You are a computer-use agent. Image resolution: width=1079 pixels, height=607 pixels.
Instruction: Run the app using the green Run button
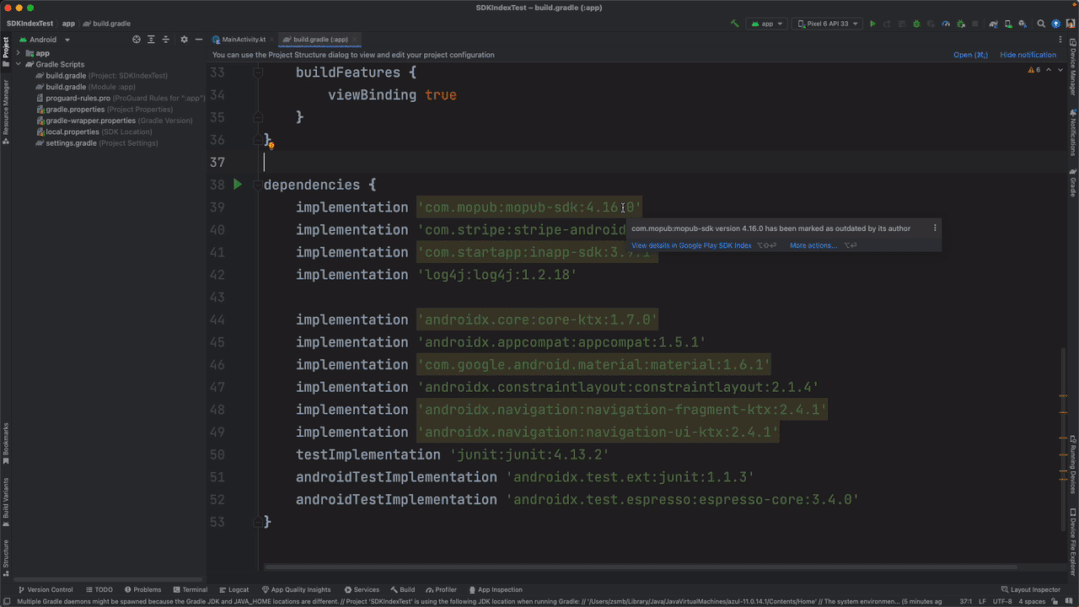coord(873,22)
